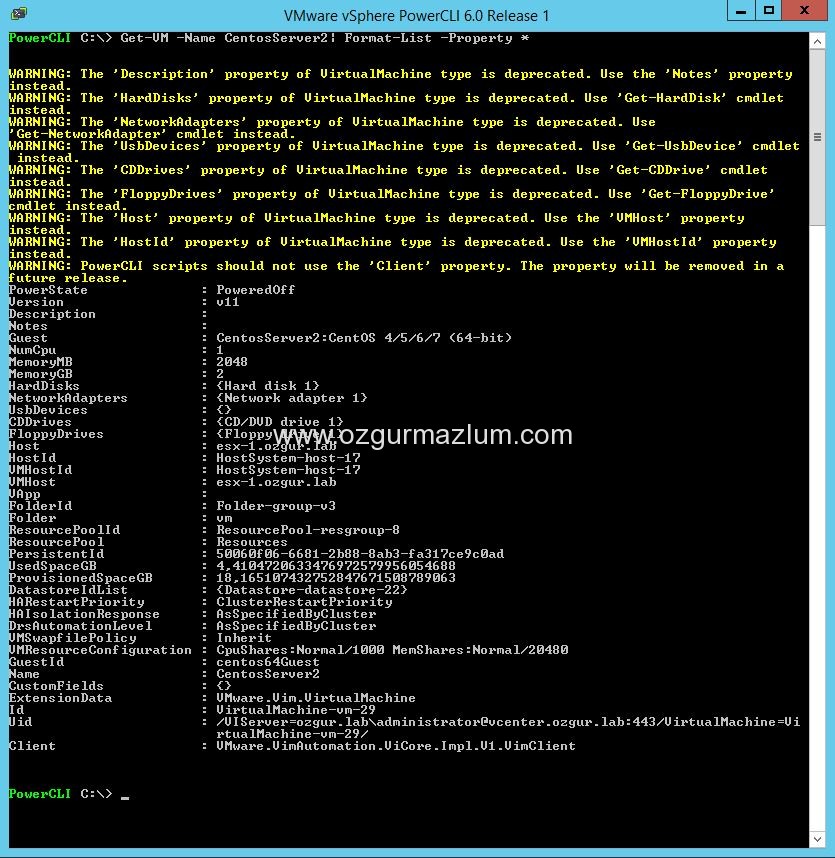The width and height of the screenshot is (835, 858).
Task: Click the value '{CD/DVD drive 1}'
Action: [280, 422]
